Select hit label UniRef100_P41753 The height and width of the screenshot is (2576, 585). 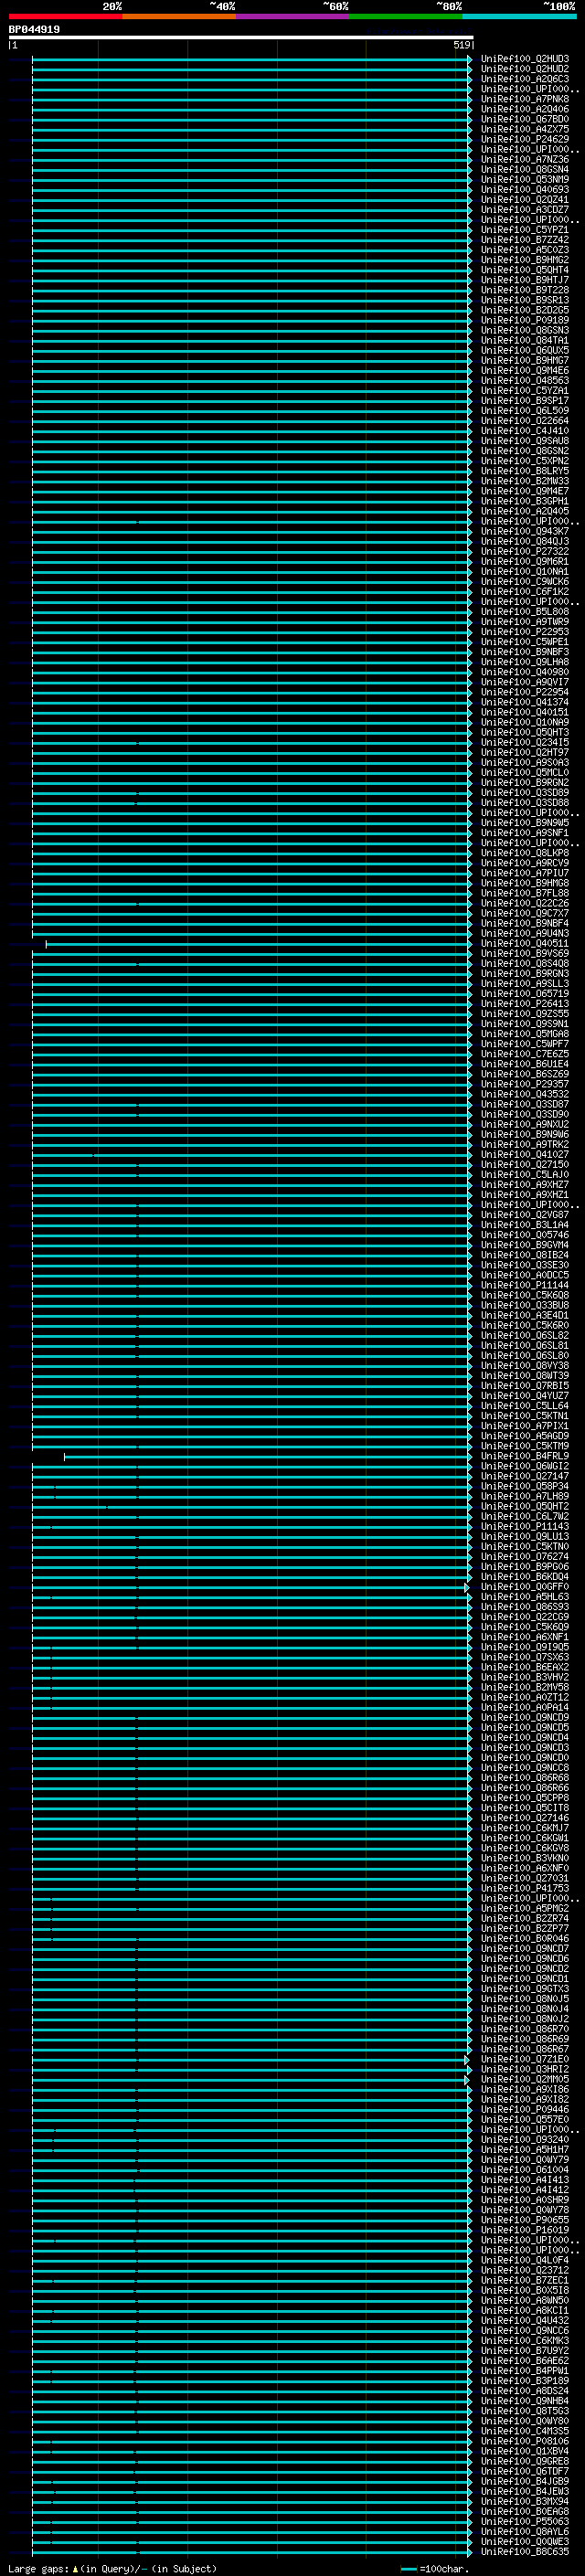coord(525,1888)
